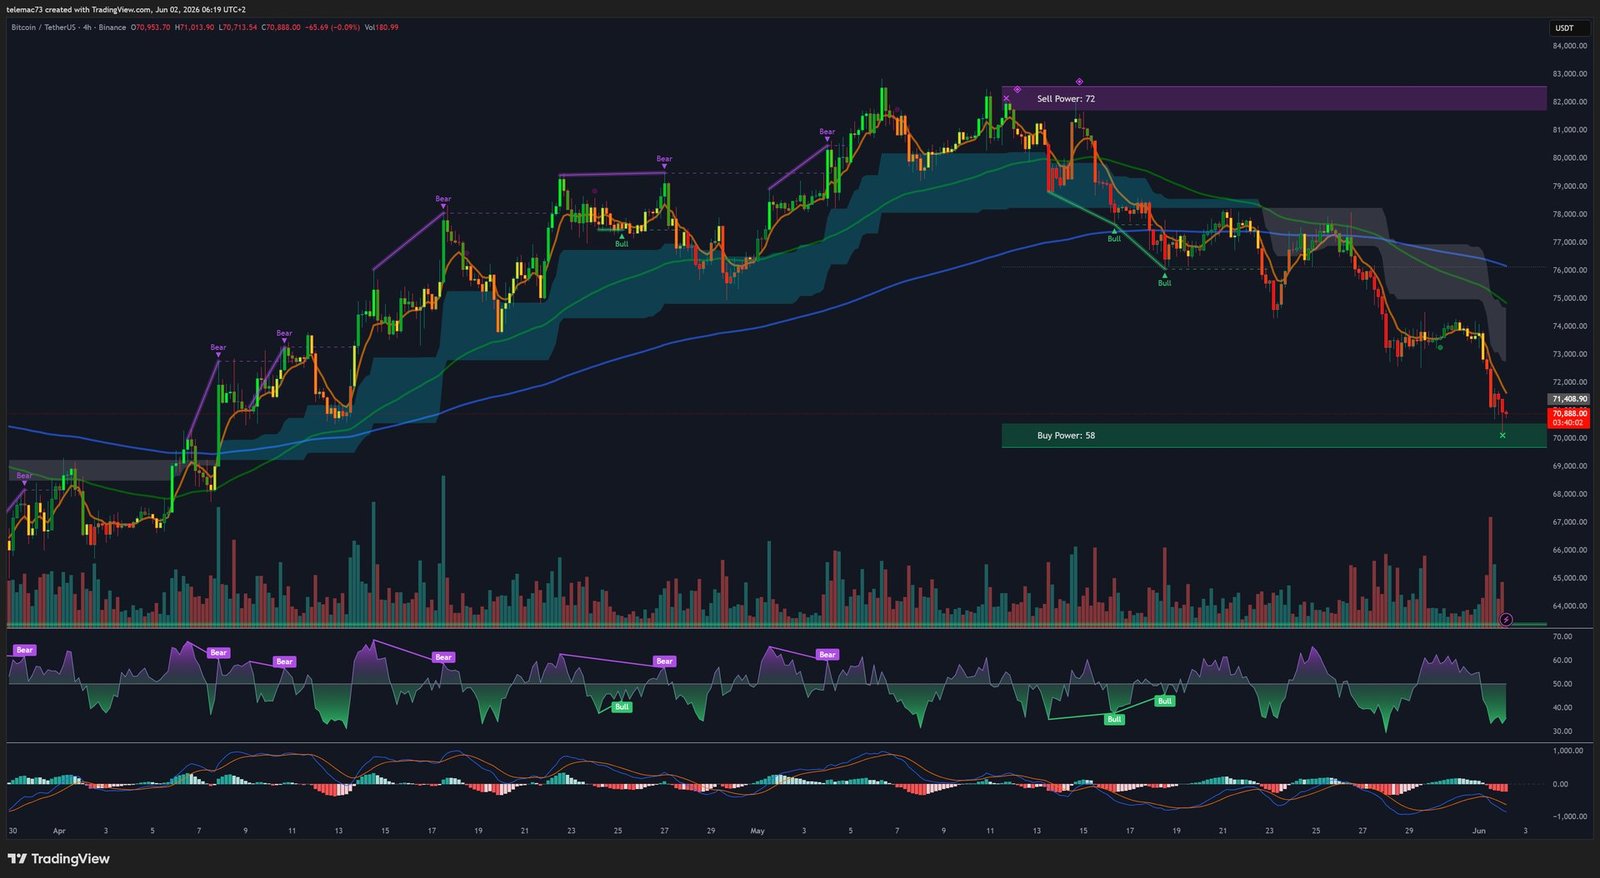Click the 82,000.00 price axis label
The height and width of the screenshot is (878, 1600).
click(1569, 102)
